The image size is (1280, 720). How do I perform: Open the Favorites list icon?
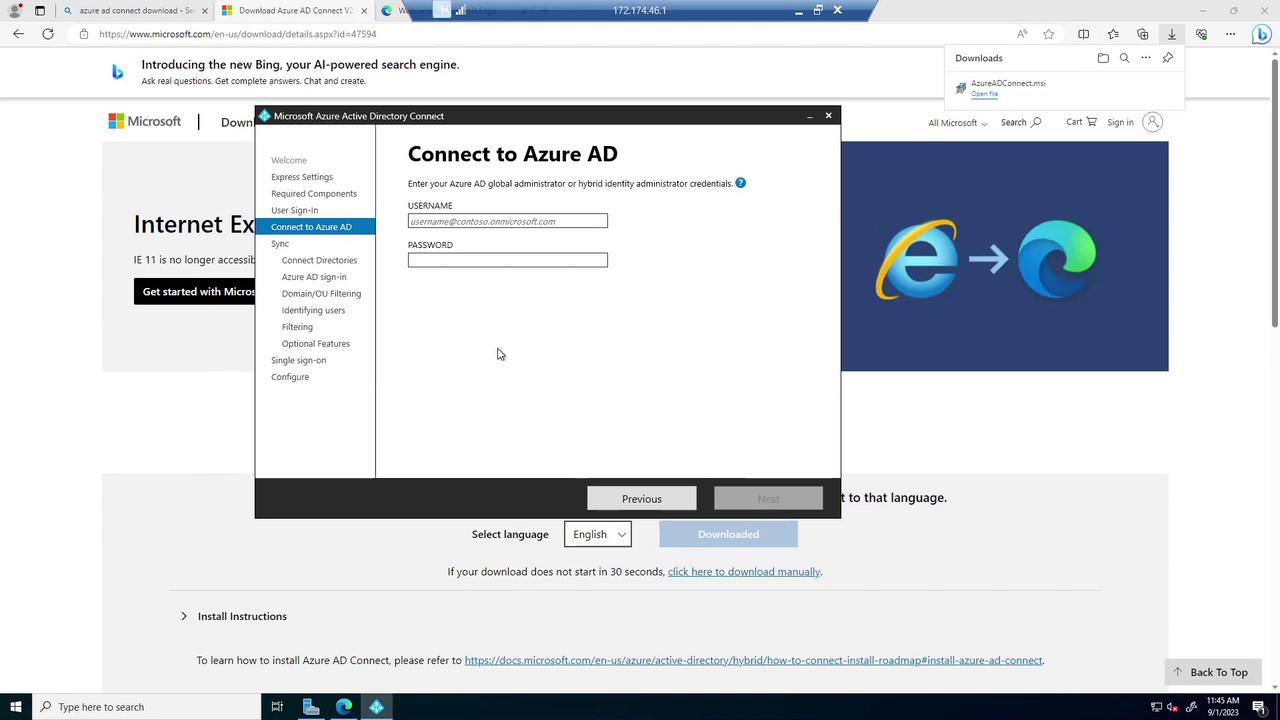(1113, 34)
